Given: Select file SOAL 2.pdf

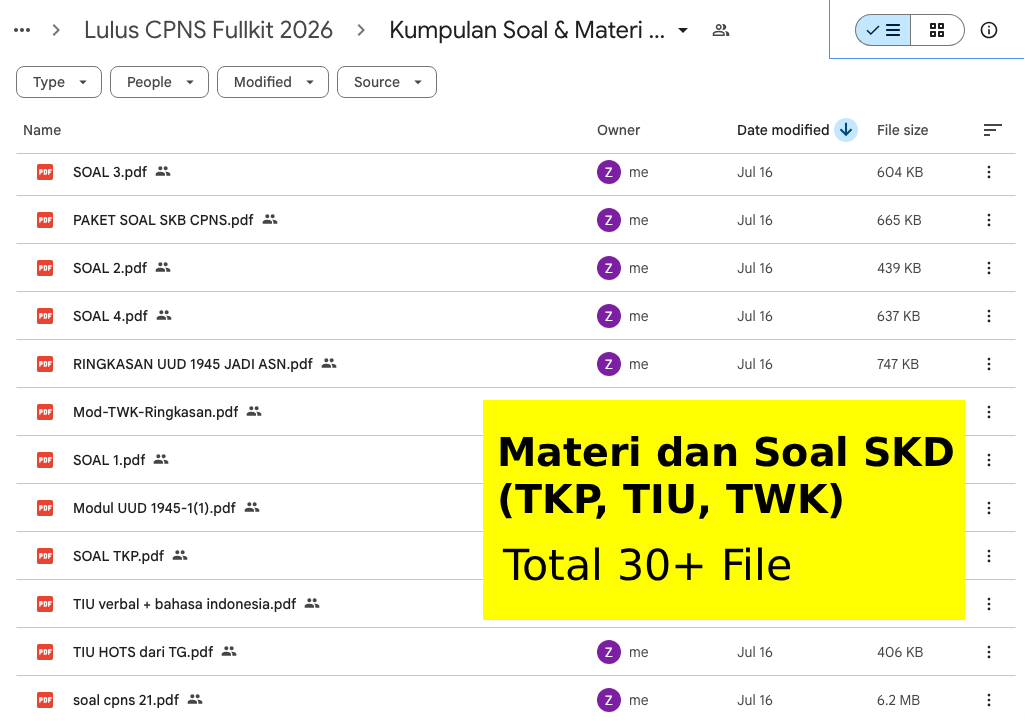Looking at the screenshot, I should click(110, 268).
